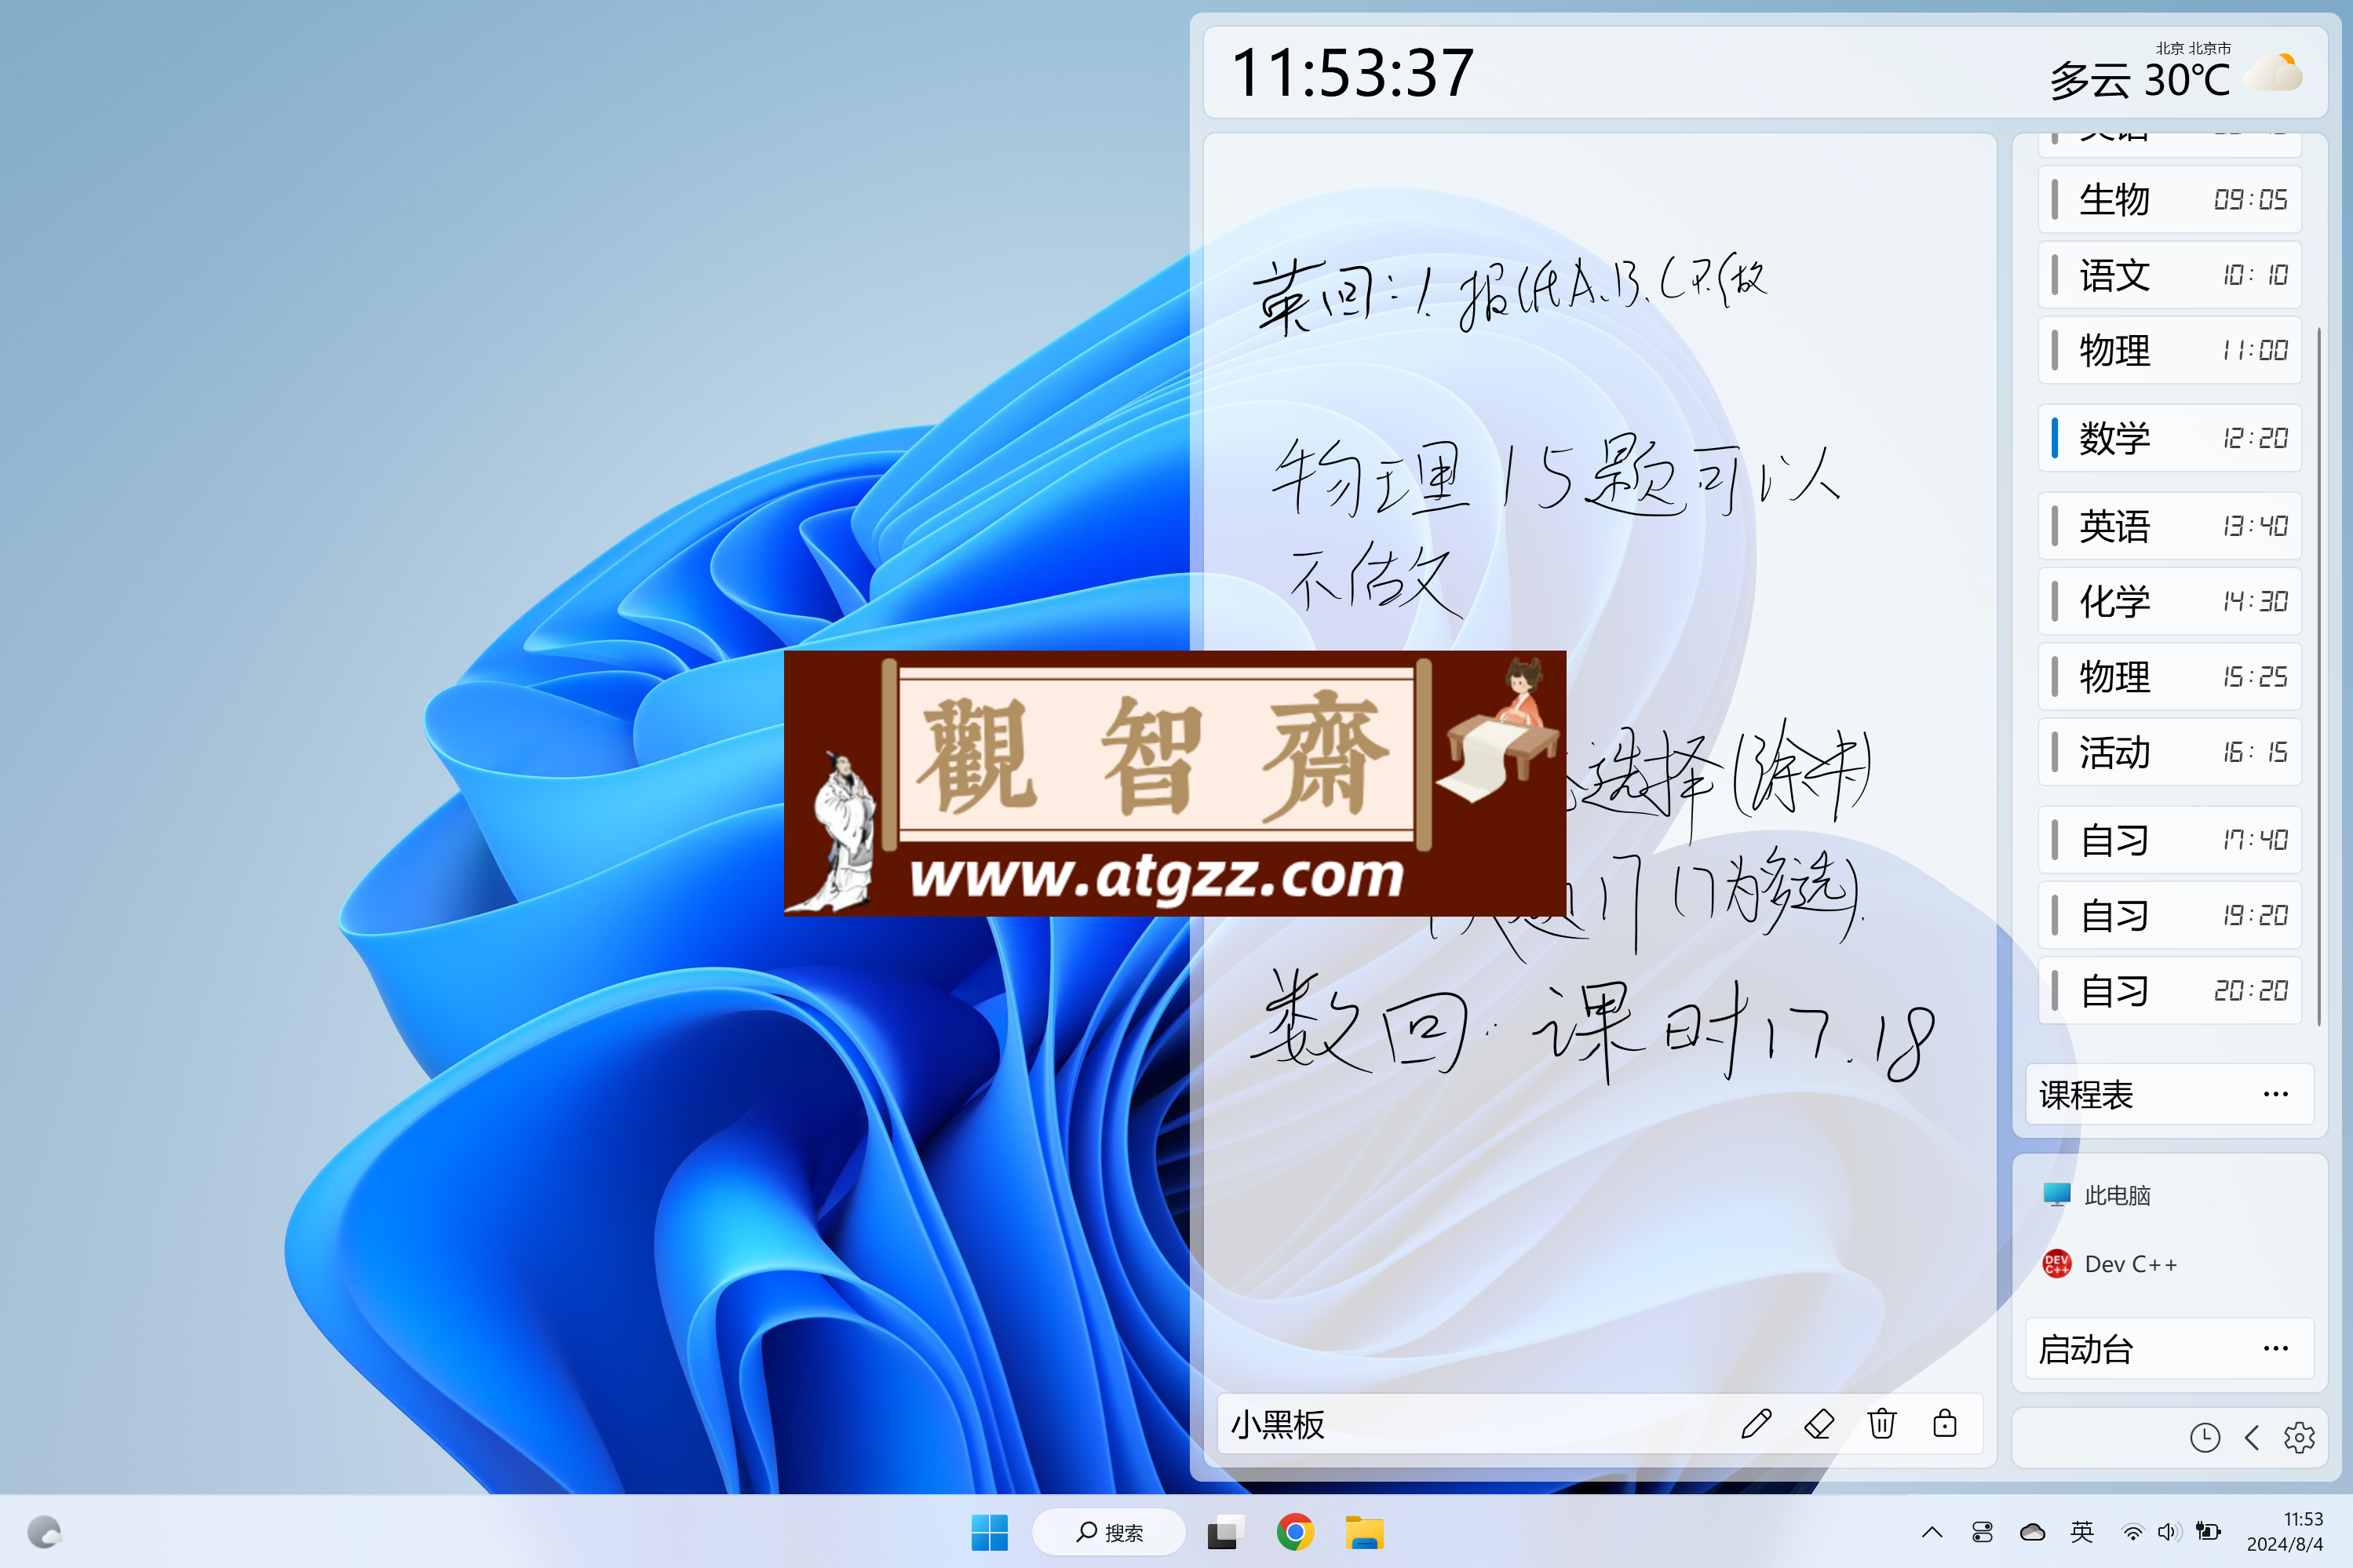The image size is (2353, 1568).
Task: Click the widgets icon at taskbar left
Action: tap(44, 1532)
